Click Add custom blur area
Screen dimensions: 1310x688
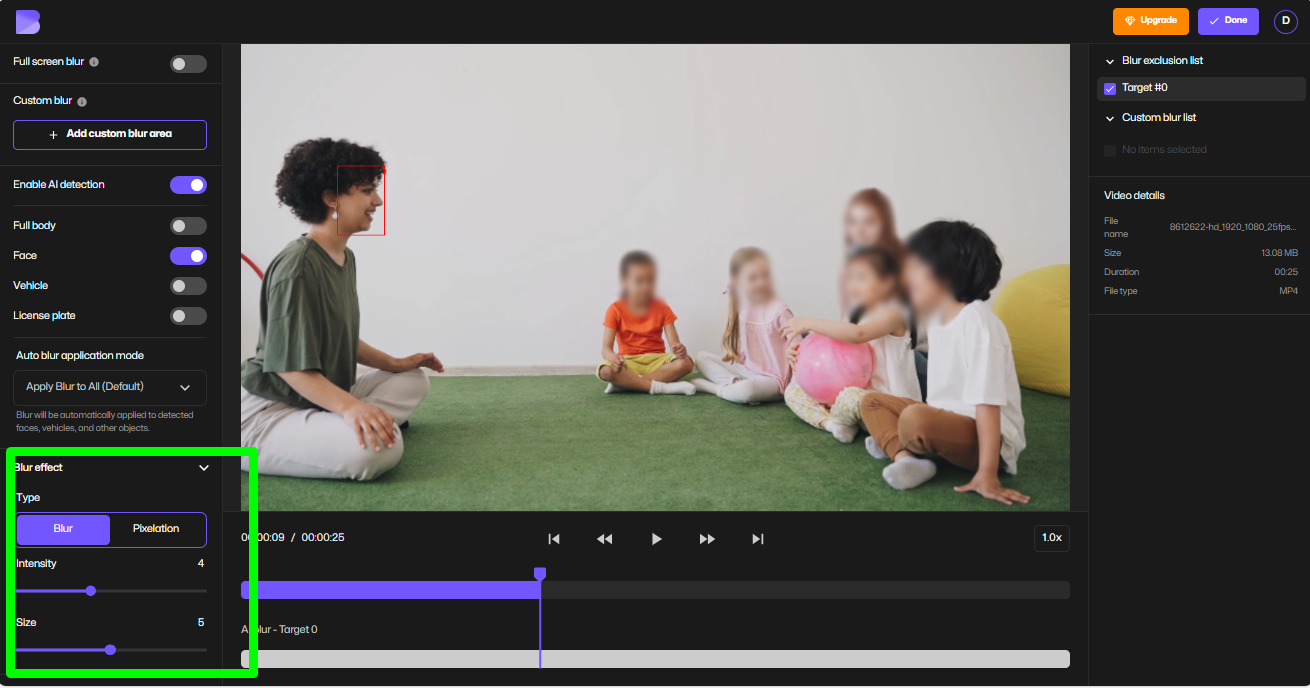pyautogui.click(x=110, y=134)
